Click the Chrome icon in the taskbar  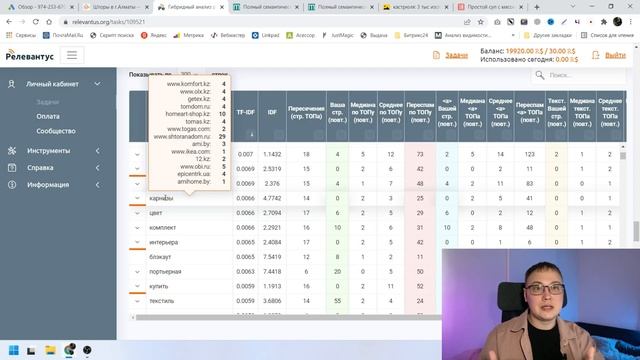pos(69,350)
